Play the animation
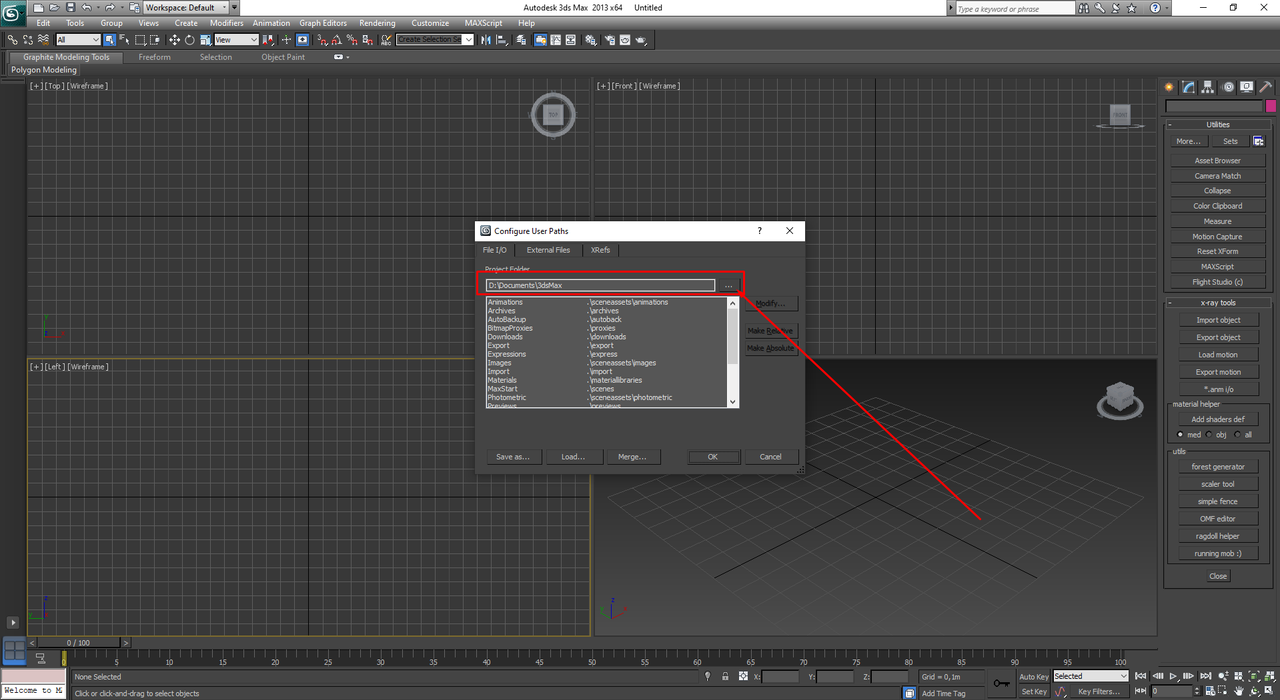 [x=1173, y=676]
